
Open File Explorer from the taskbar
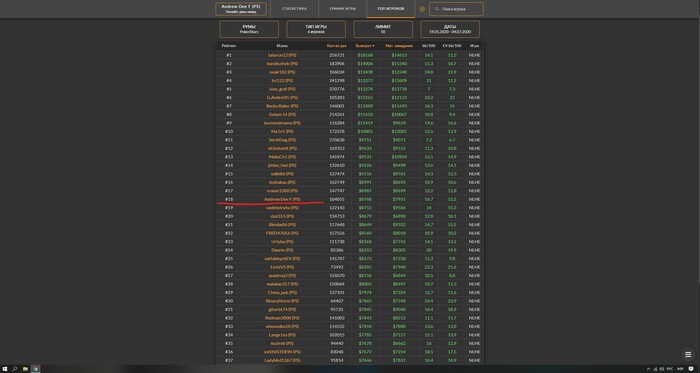(25, 369)
